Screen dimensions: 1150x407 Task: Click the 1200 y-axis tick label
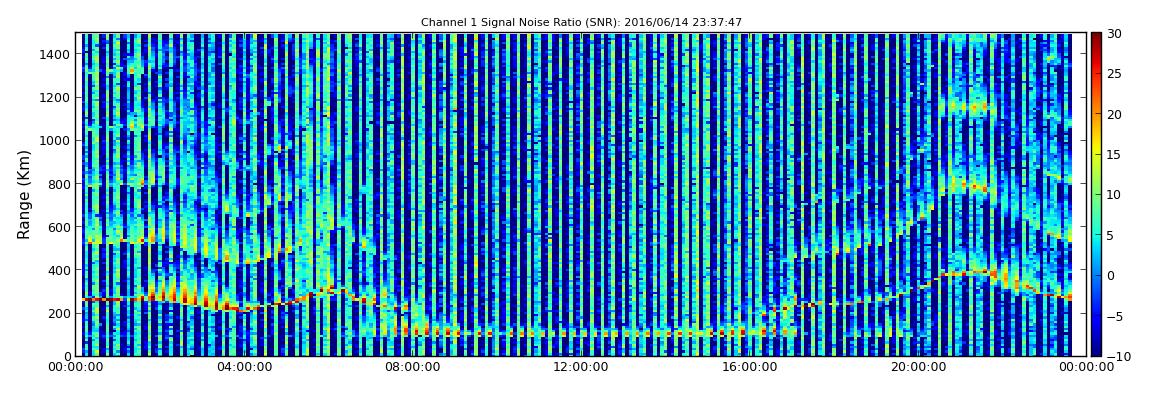coord(56,98)
